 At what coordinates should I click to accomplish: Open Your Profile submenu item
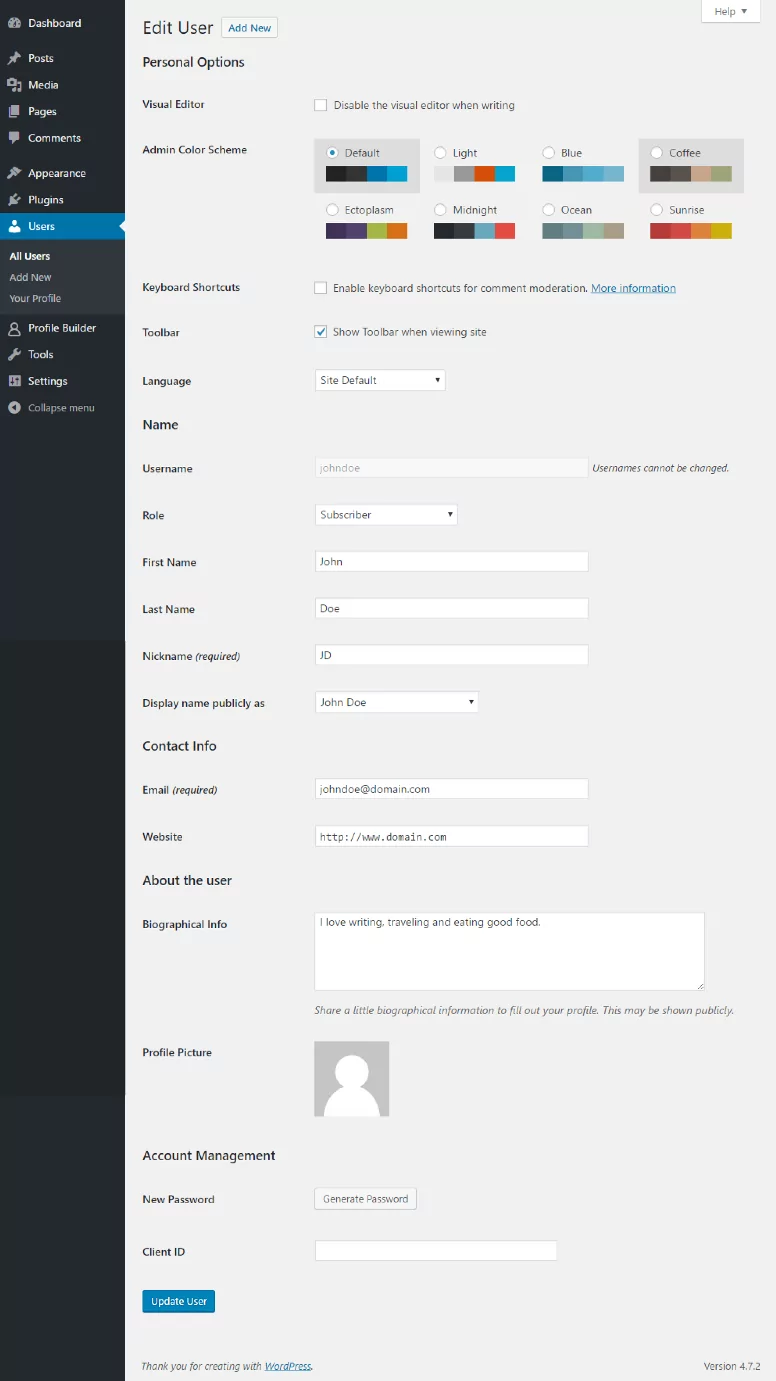click(x=35, y=299)
